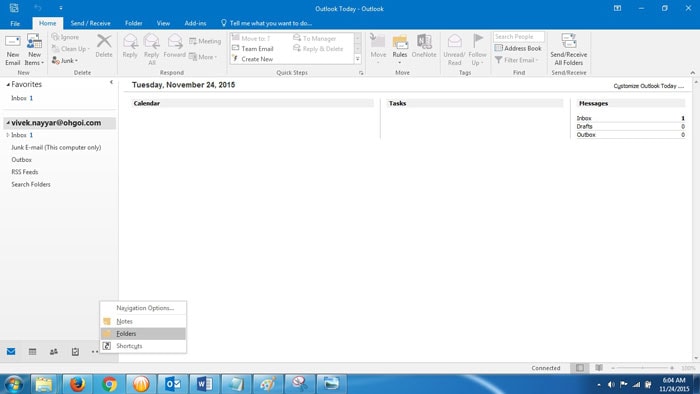700x394 pixels.
Task: Choose Shortcuts from popup menu
Action: click(143, 346)
